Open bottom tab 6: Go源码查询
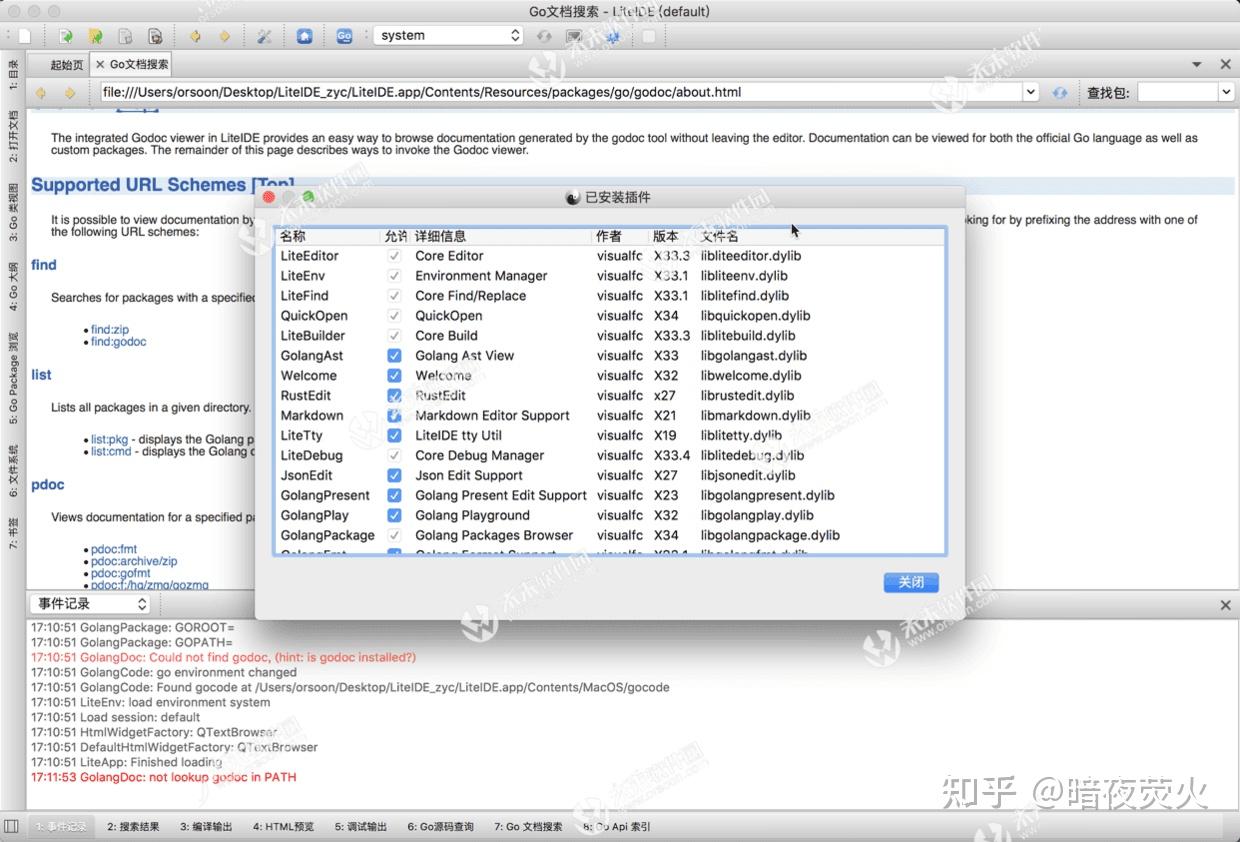The height and width of the screenshot is (842, 1240). 440,827
